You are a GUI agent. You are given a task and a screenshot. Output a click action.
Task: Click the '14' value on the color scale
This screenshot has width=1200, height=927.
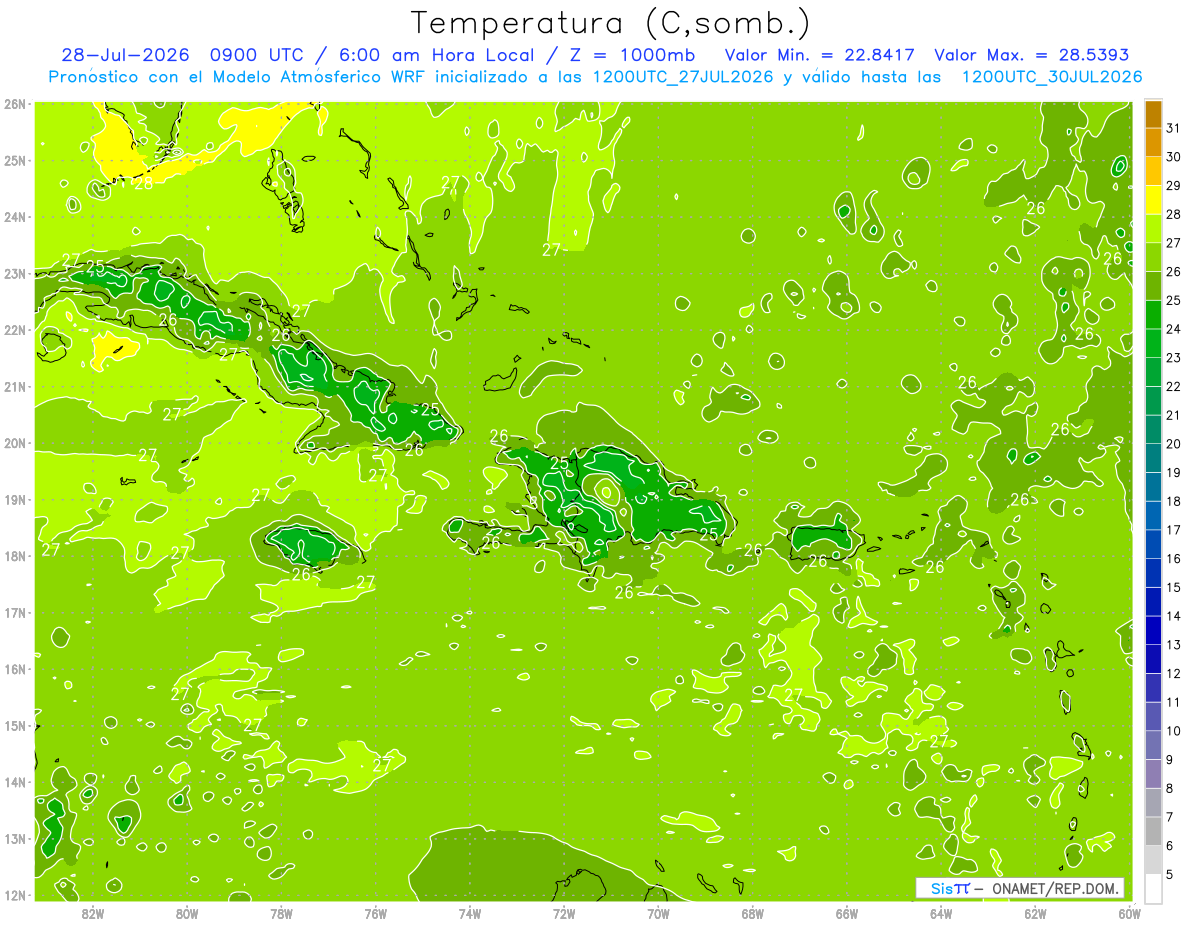coord(1174,616)
